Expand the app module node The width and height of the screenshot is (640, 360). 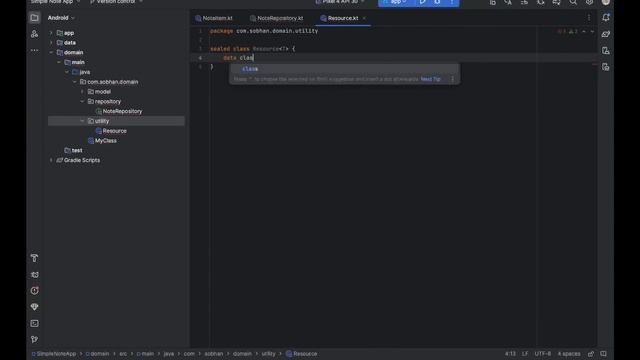click(51, 33)
